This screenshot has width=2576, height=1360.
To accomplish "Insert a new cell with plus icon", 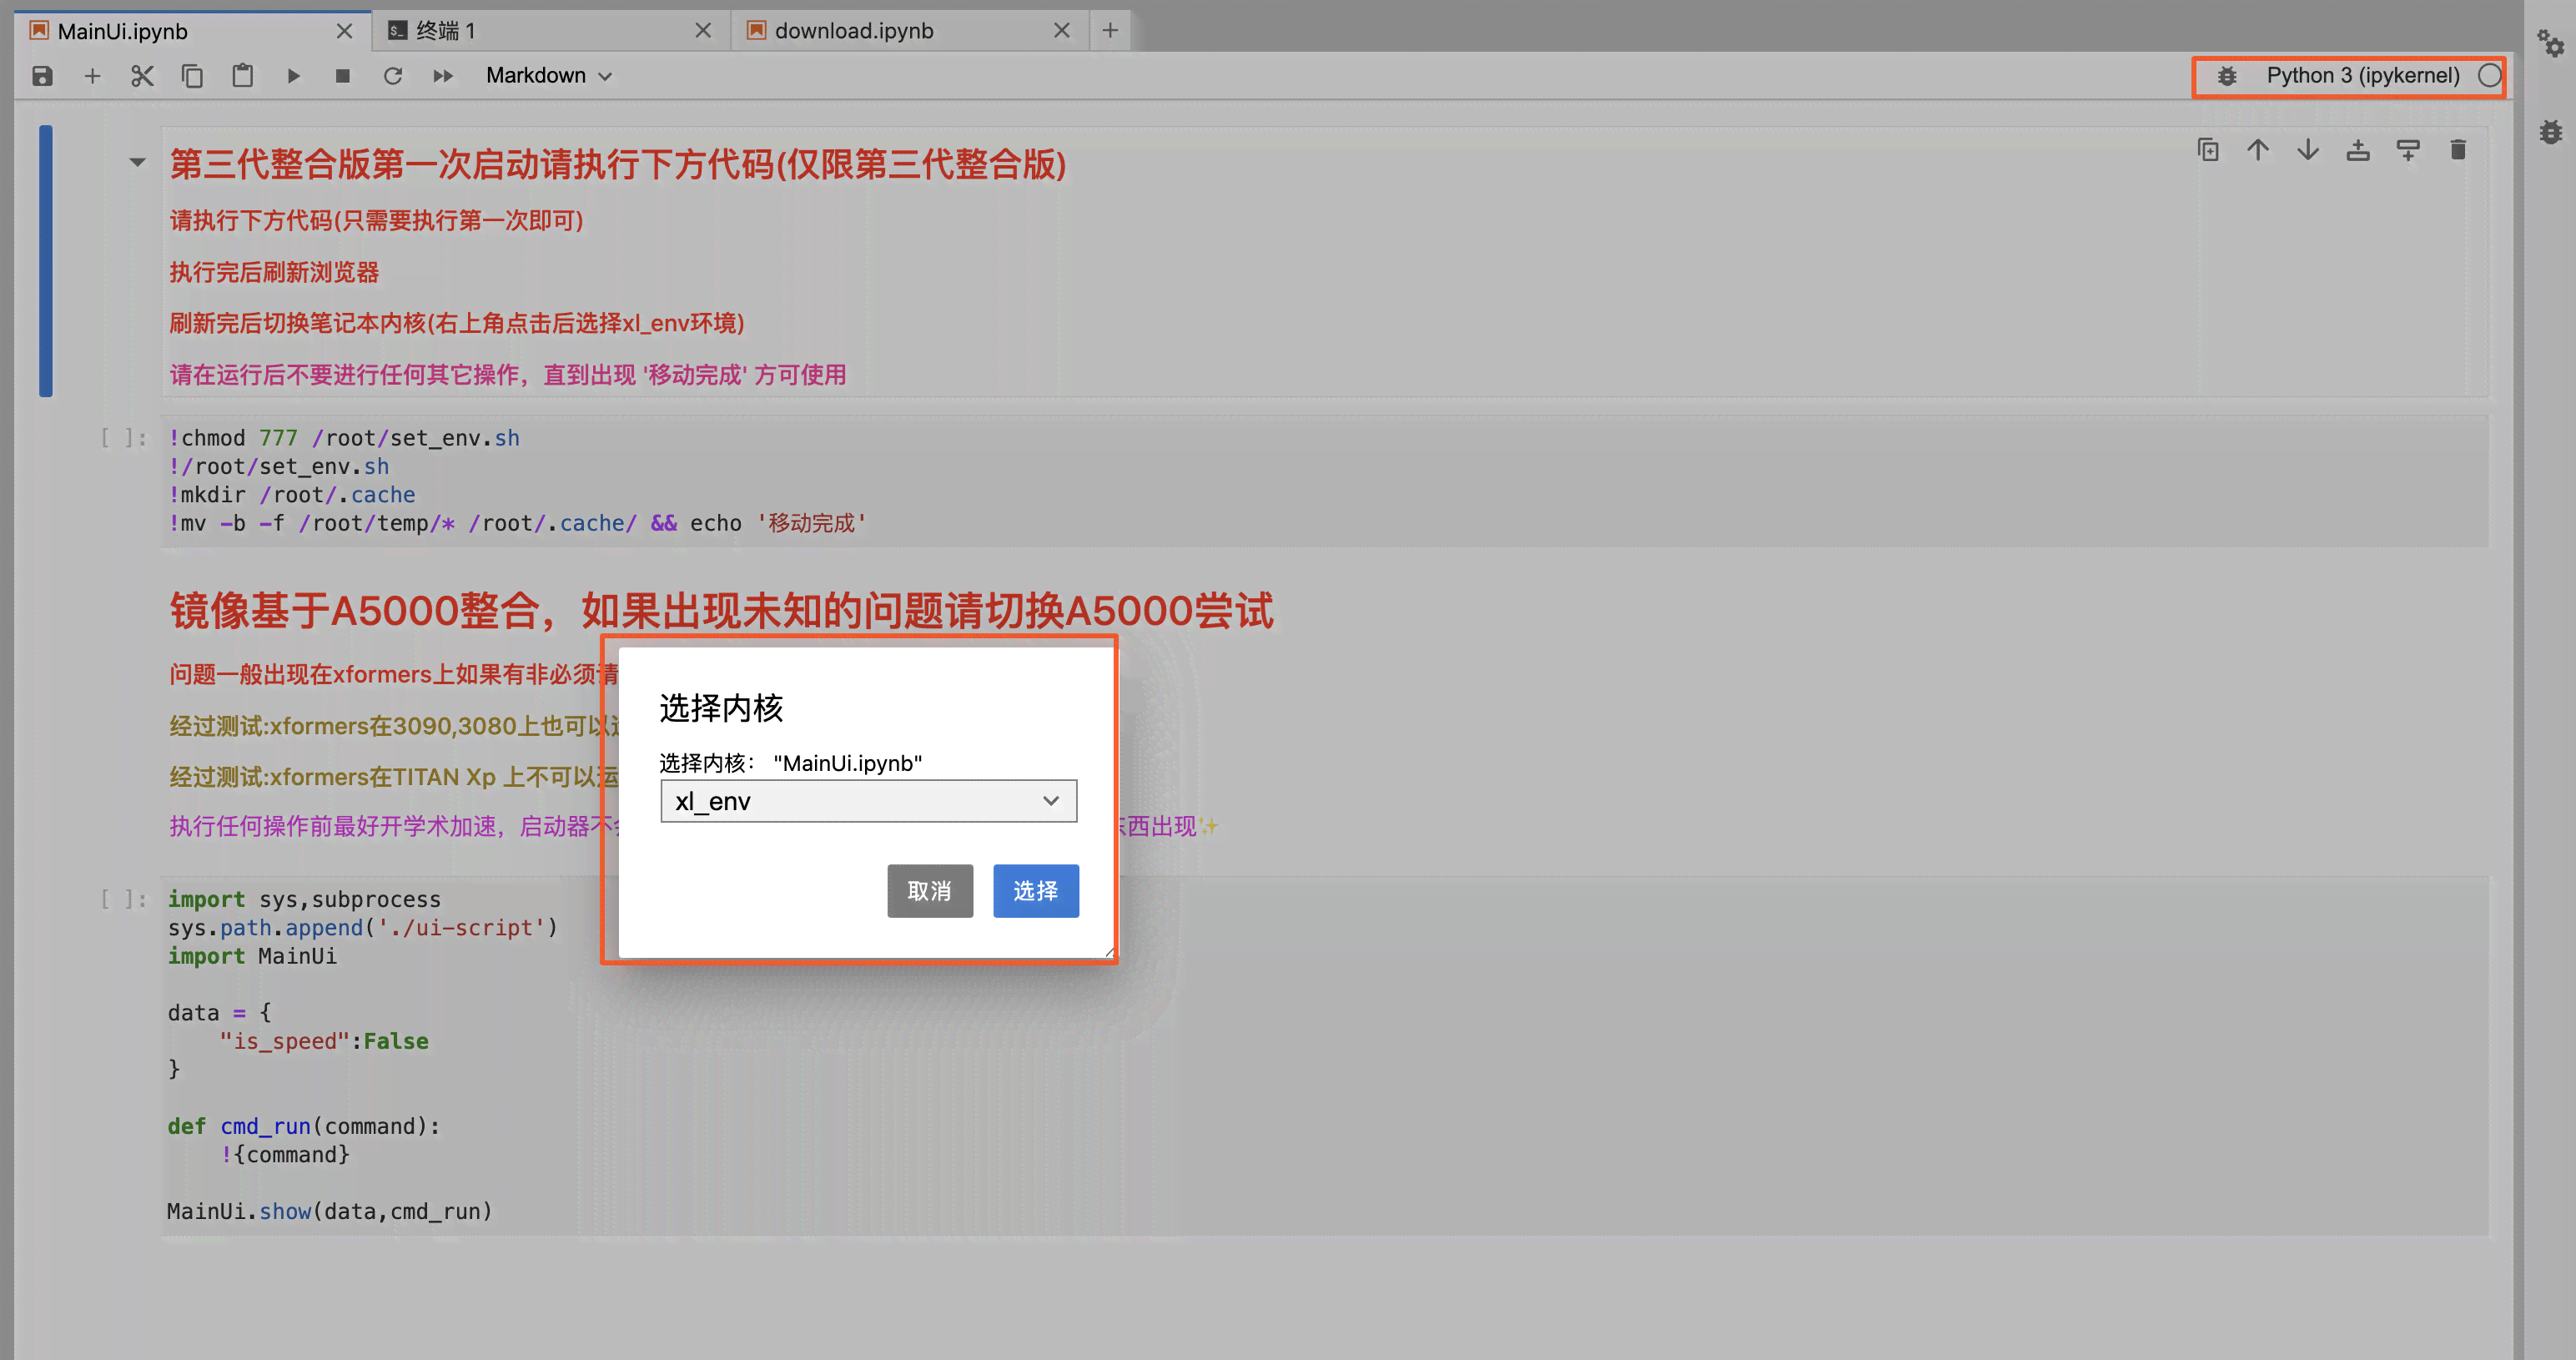I will 92,76.
